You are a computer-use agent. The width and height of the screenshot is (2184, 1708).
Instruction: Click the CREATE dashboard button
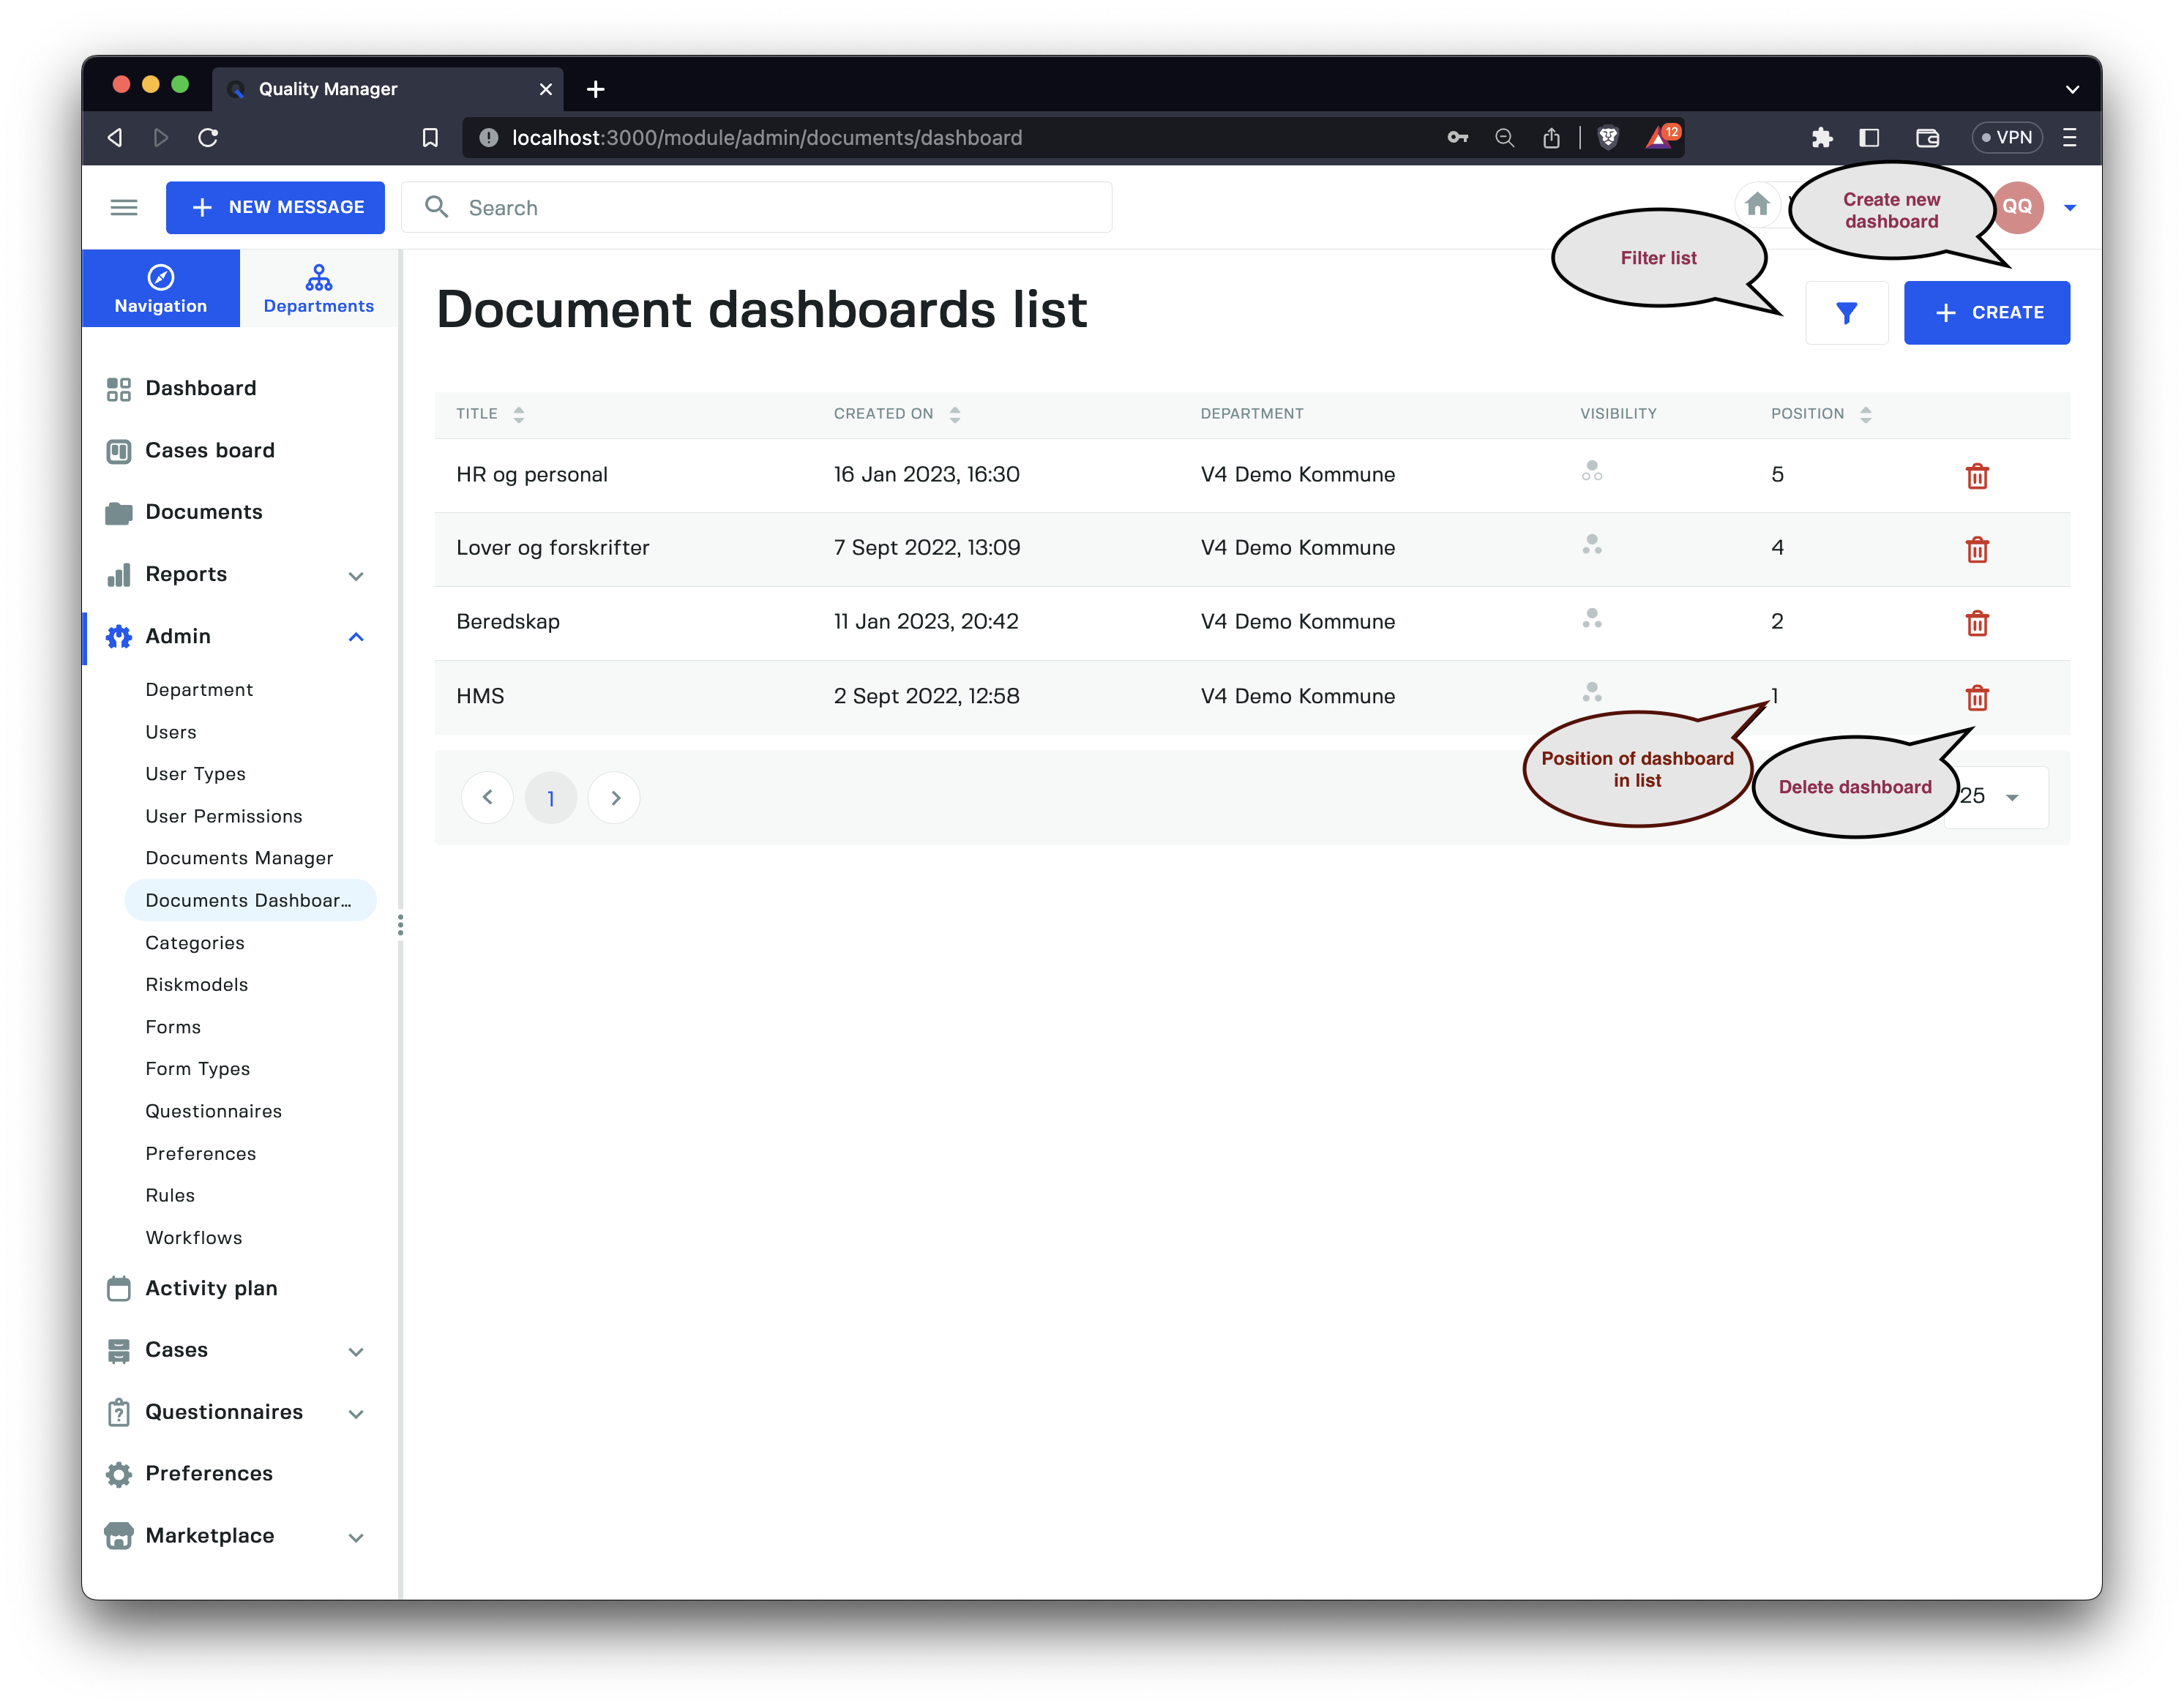(x=1987, y=313)
